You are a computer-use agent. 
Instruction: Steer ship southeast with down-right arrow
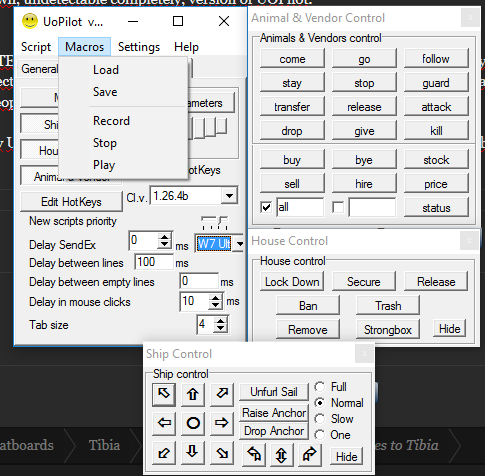222,453
